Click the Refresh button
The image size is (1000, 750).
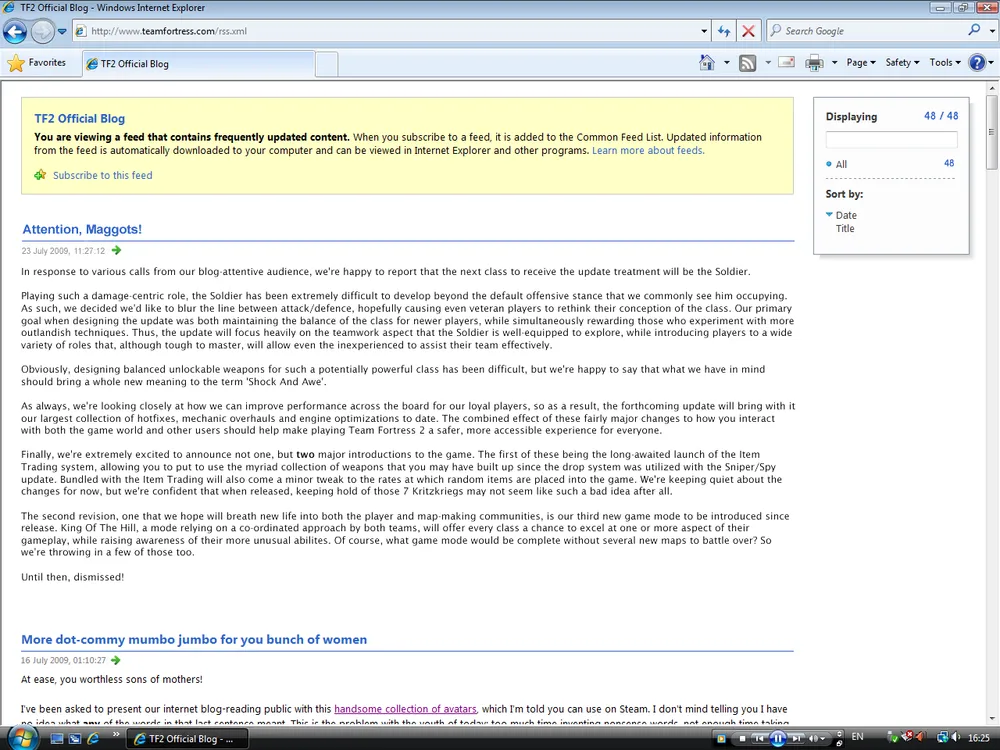(724, 31)
